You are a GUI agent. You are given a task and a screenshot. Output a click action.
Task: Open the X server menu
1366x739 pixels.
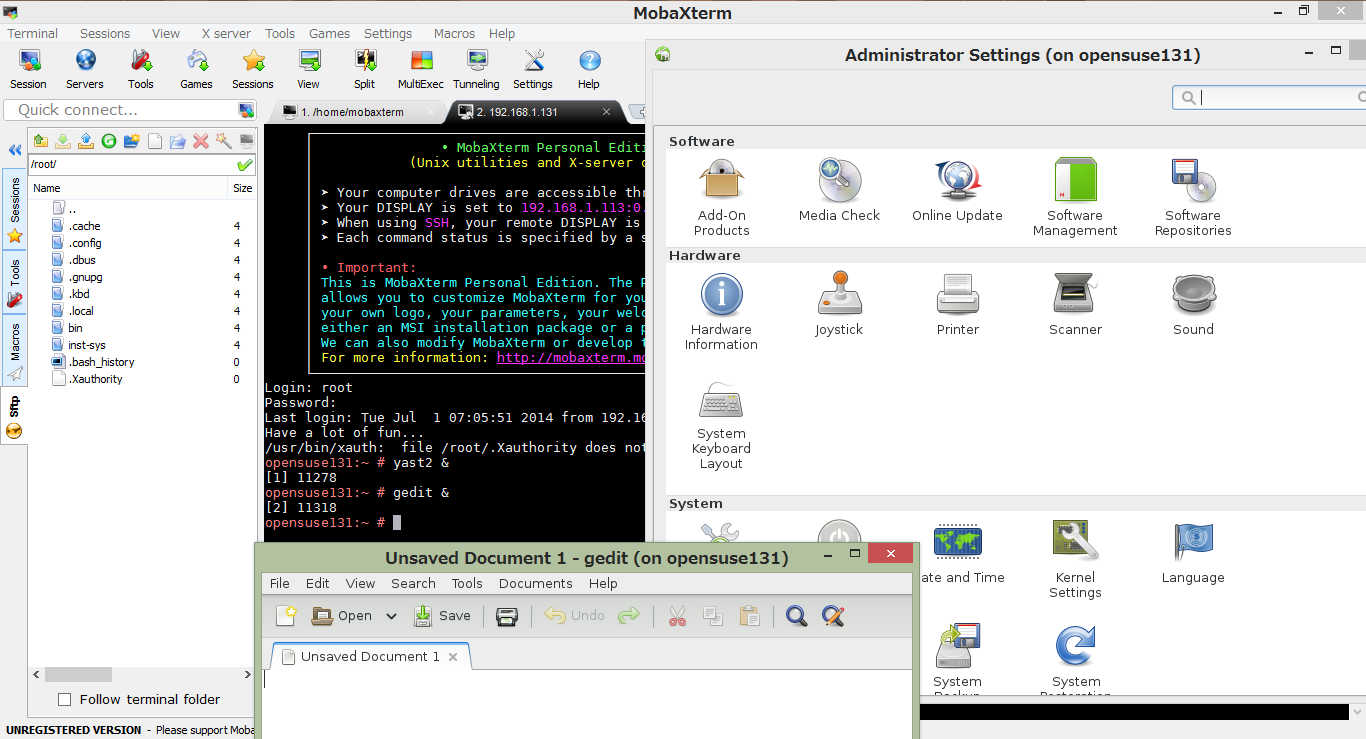click(226, 33)
